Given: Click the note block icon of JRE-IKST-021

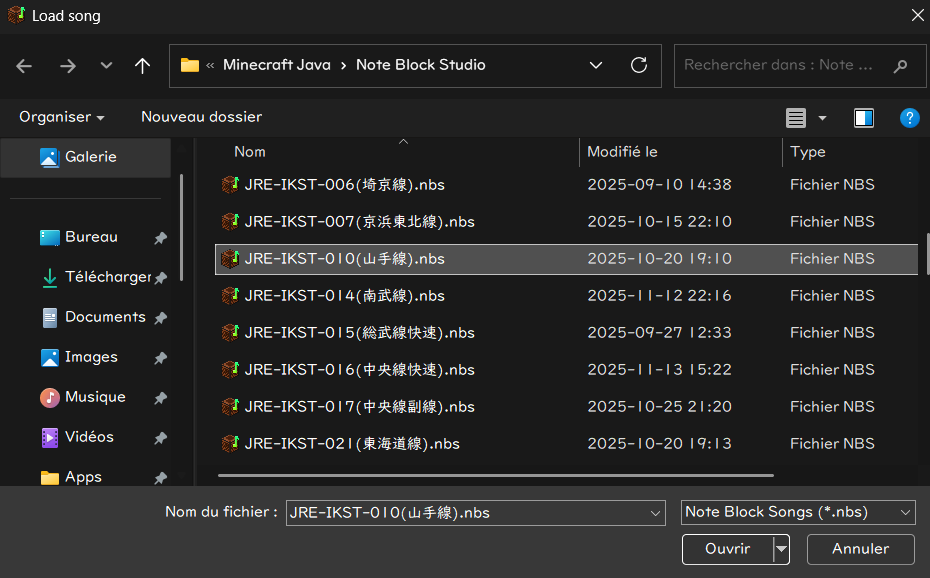Looking at the screenshot, I should 230,444.
